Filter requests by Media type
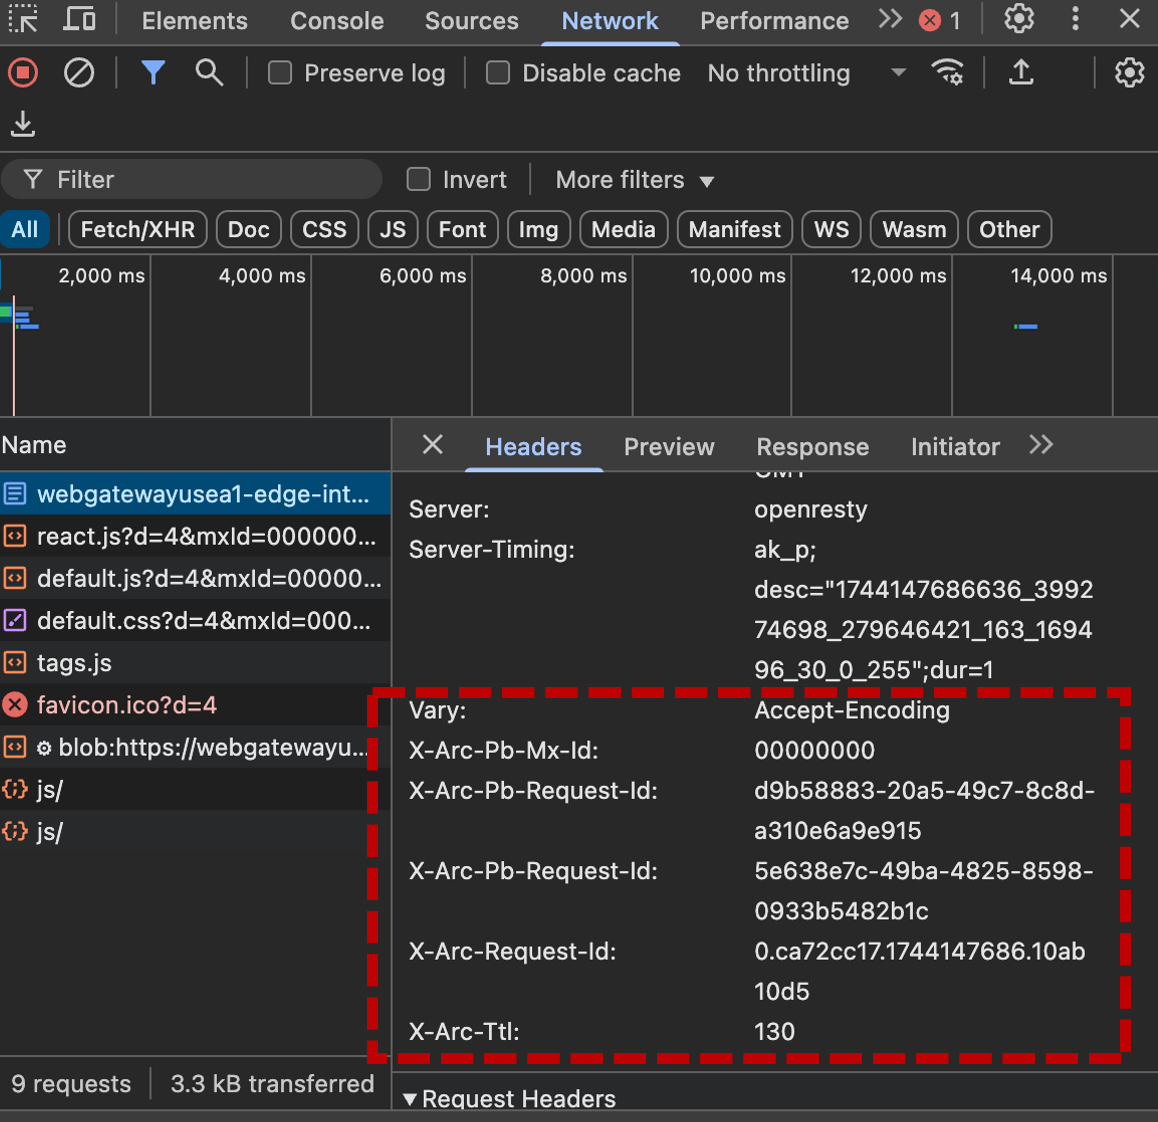This screenshot has width=1158, height=1122. click(623, 229)
